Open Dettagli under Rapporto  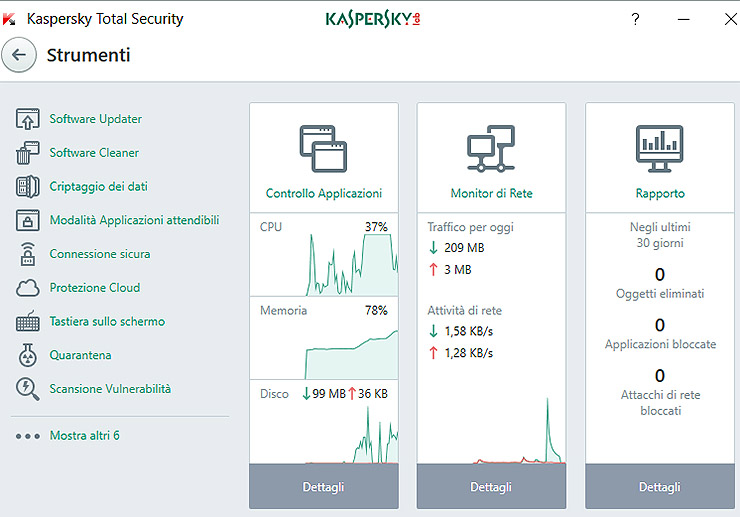tap(659, 487)
